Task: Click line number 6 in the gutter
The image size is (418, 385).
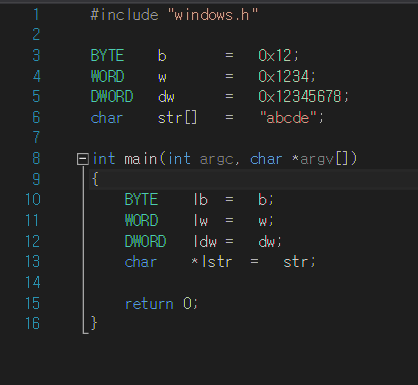Action: coord(36,118)
